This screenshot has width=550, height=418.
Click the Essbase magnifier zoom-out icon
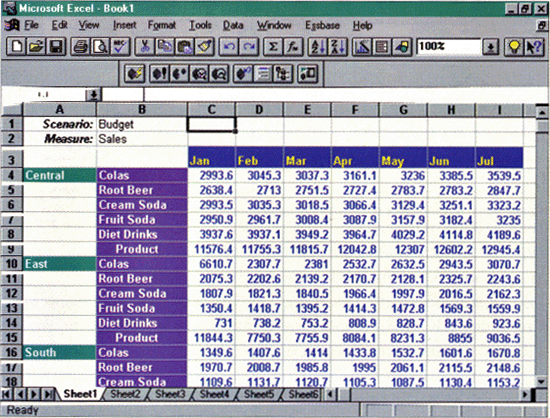219,74
